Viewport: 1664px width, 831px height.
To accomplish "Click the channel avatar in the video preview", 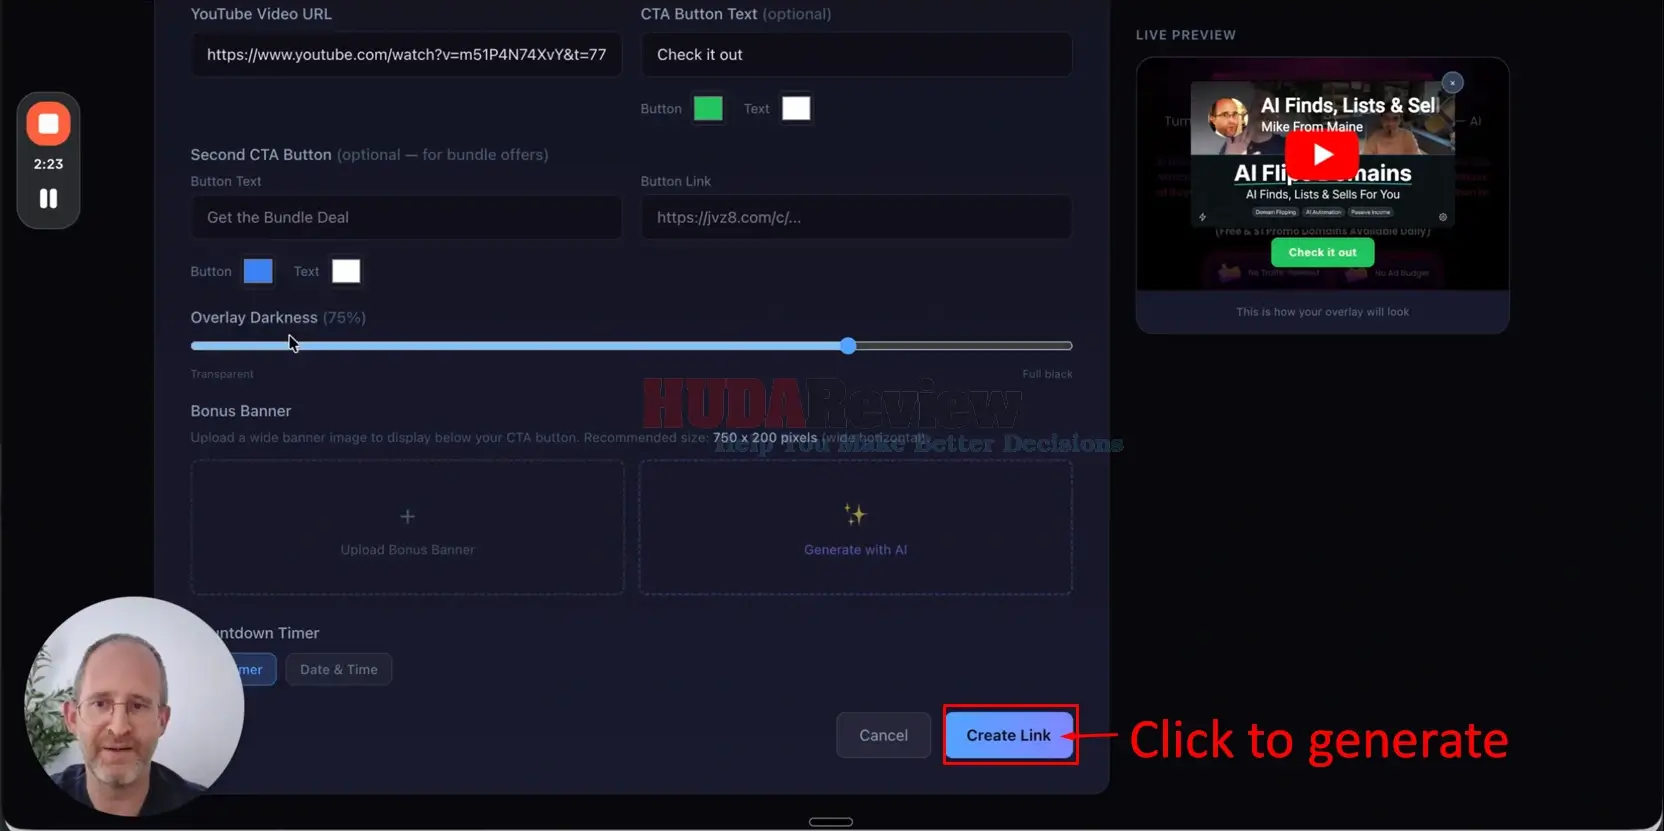I will [x=1227, y=118].
